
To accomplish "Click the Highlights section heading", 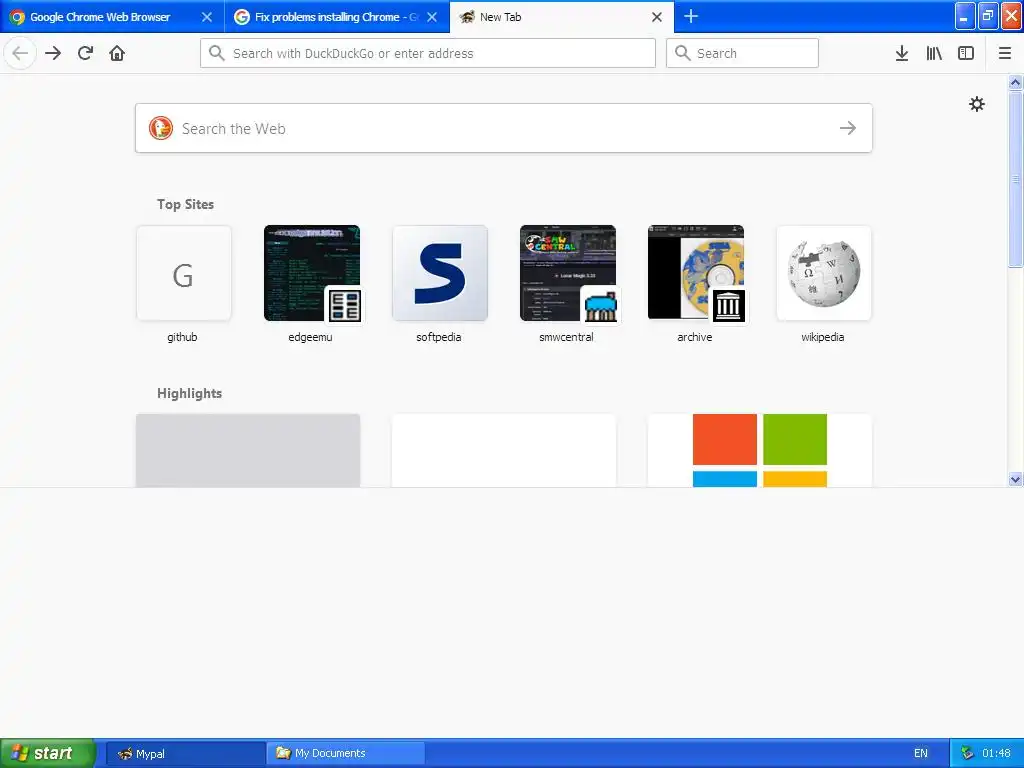I will coord(189,393).
